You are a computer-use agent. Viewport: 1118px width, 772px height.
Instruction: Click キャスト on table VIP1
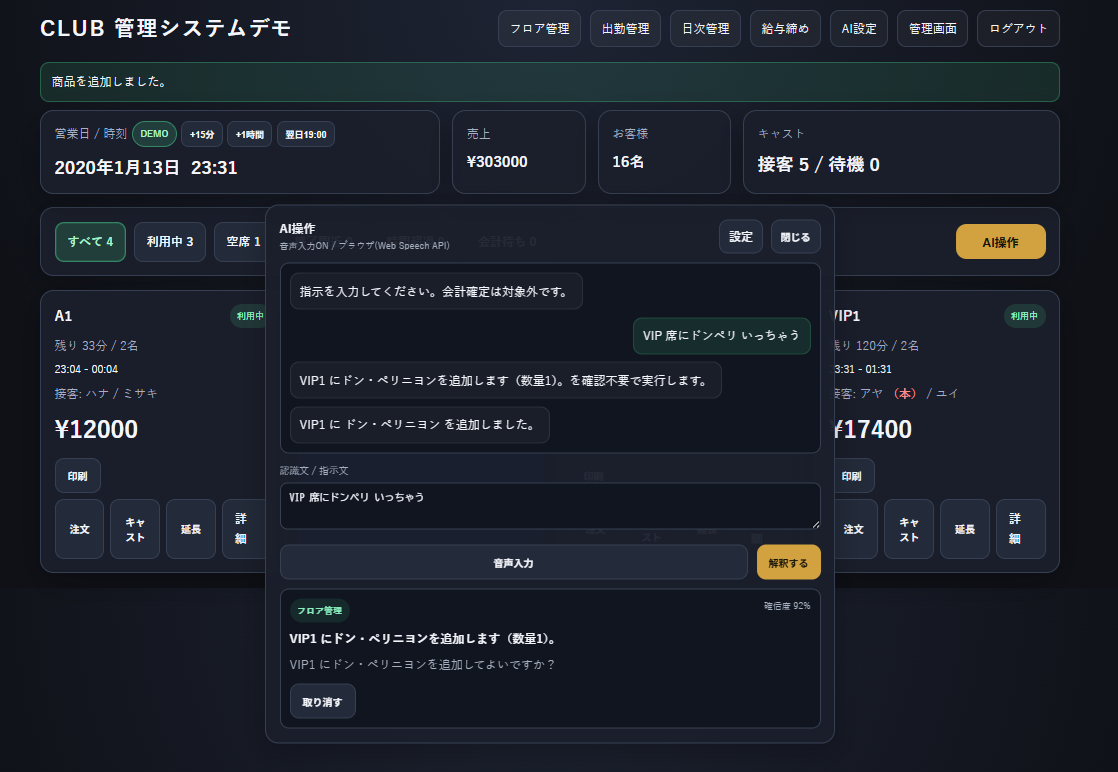click(908, 529)
